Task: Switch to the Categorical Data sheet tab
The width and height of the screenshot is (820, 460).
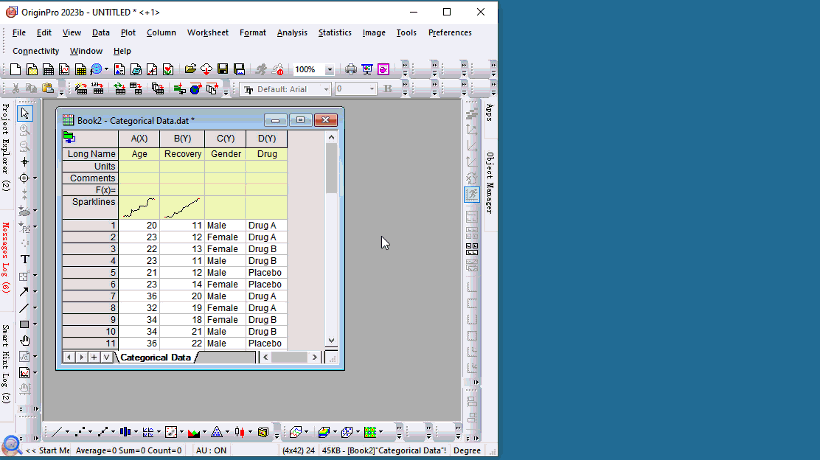Action: point(155,357)
